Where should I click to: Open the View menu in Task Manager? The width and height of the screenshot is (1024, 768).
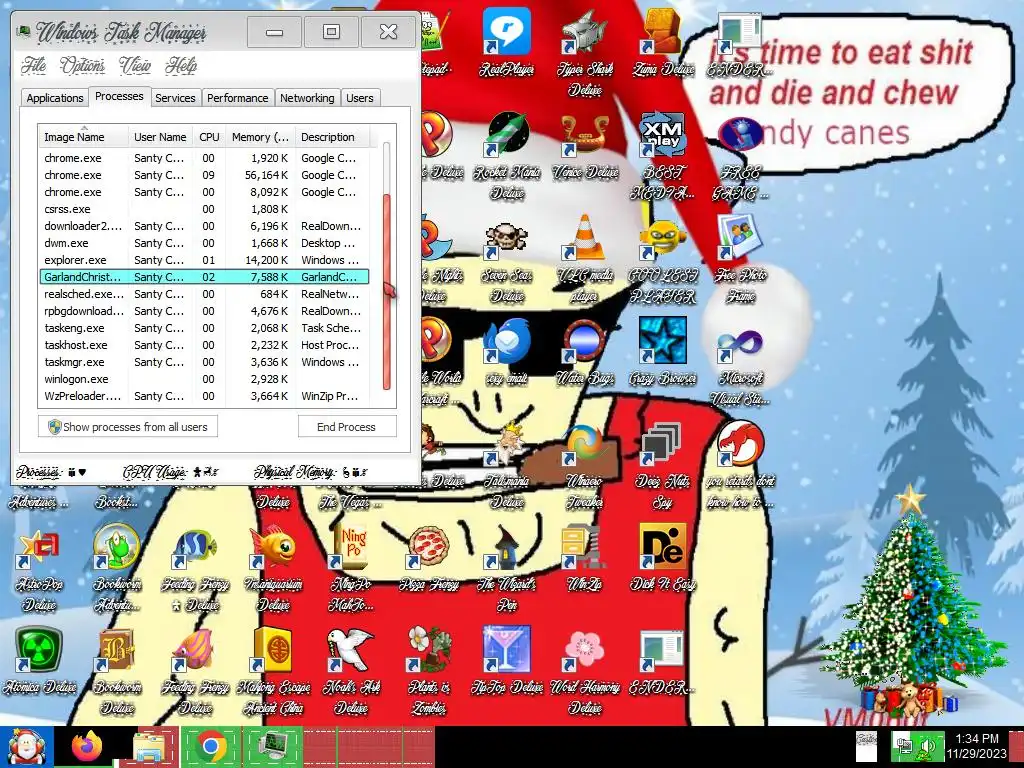[135, 65]
